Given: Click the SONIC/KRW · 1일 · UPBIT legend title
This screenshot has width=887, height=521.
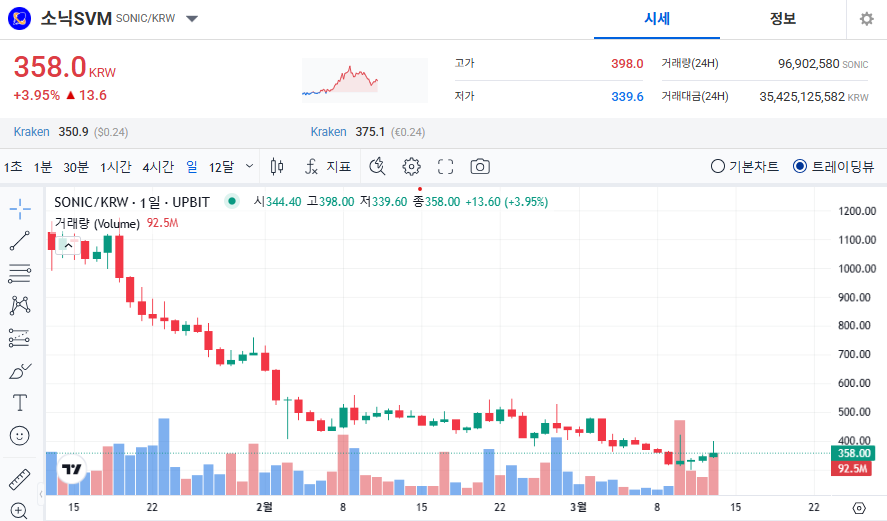Looking at the screenshot, I should click(132, 202).
